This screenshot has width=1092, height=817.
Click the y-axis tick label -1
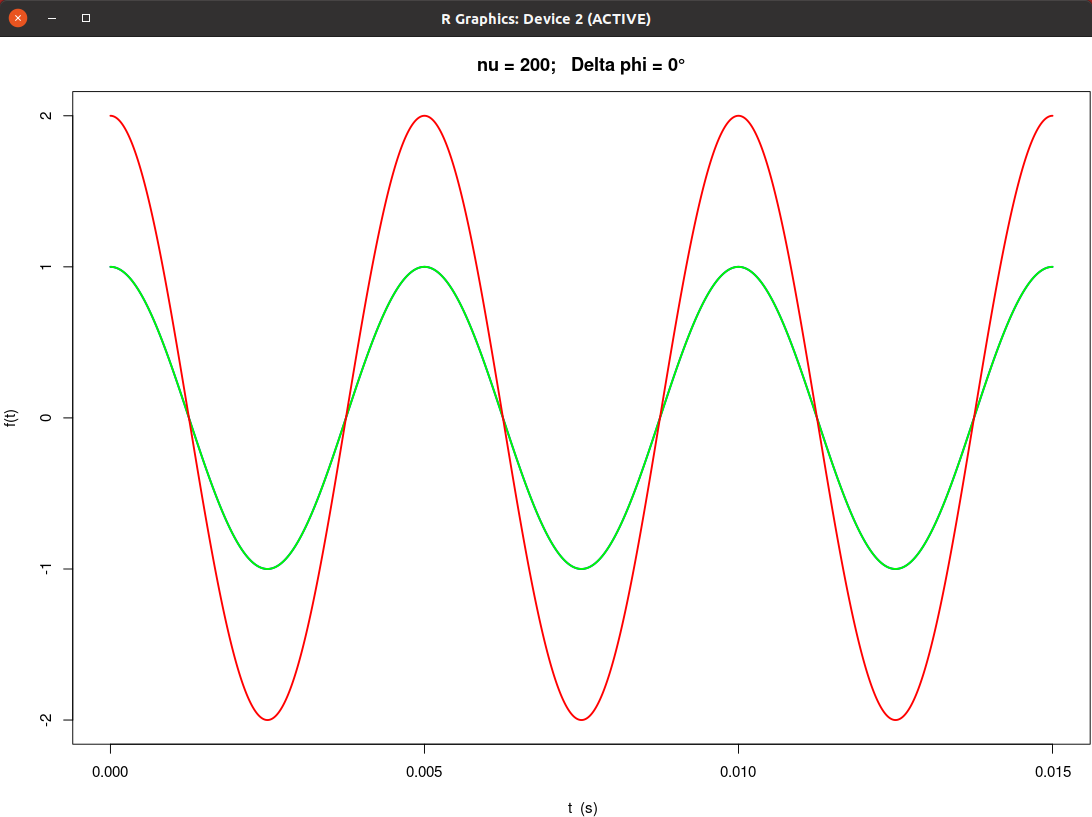(46, 569)
